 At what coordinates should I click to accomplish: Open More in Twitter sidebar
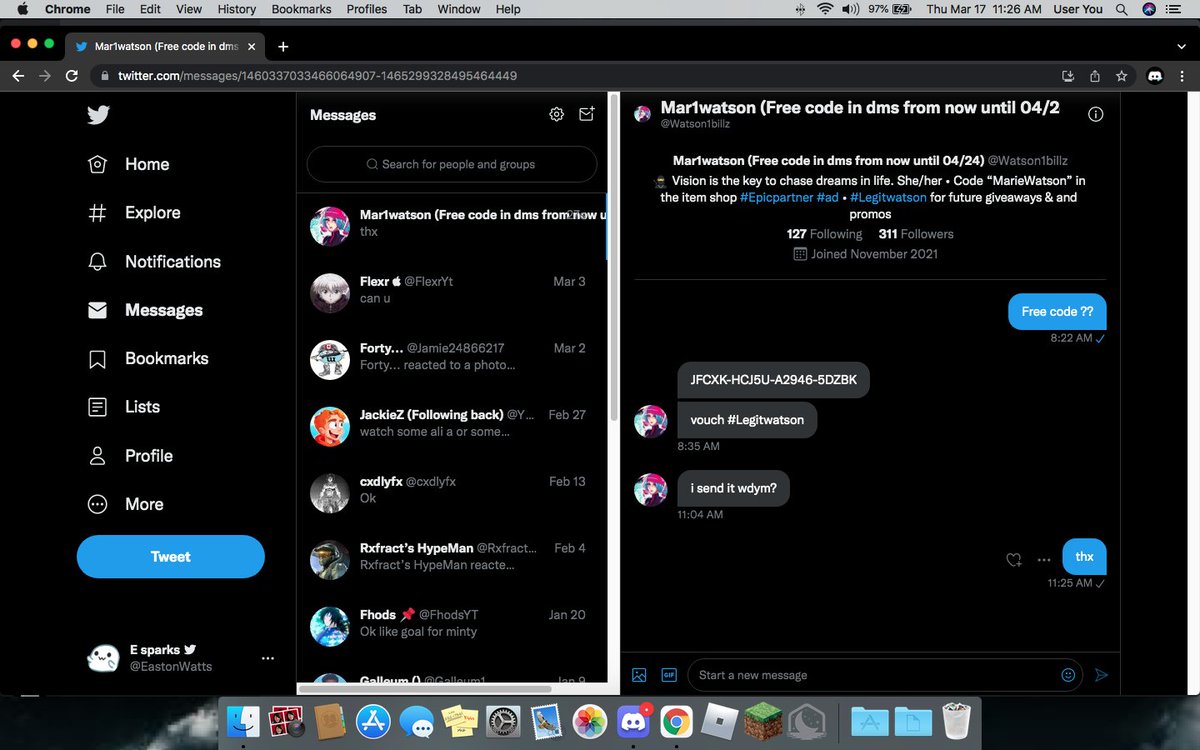tap(126, 504)
